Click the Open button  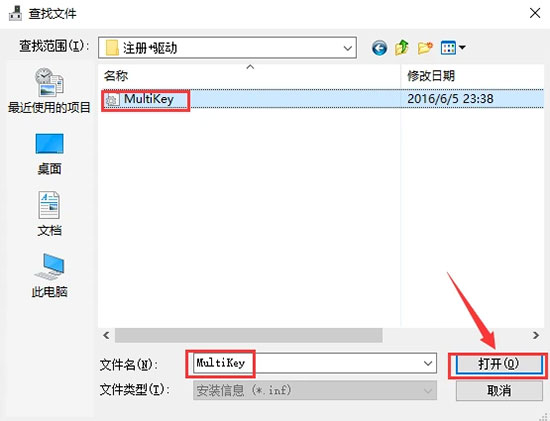498,364
